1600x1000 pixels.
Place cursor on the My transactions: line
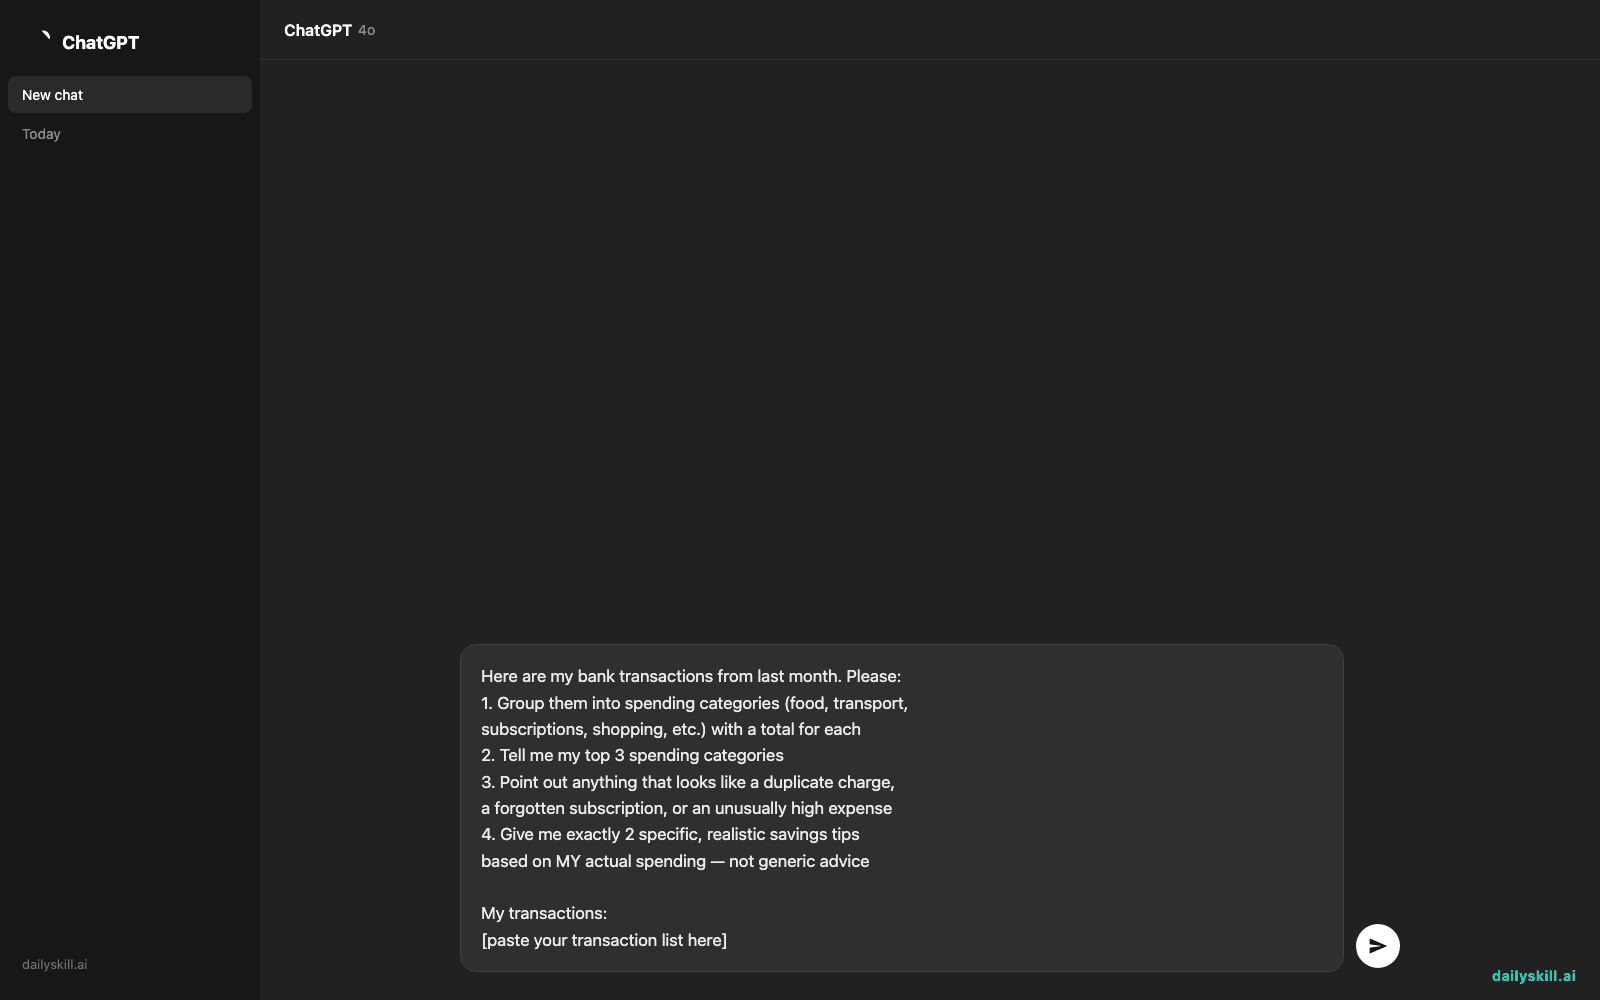tap(544, 913)
